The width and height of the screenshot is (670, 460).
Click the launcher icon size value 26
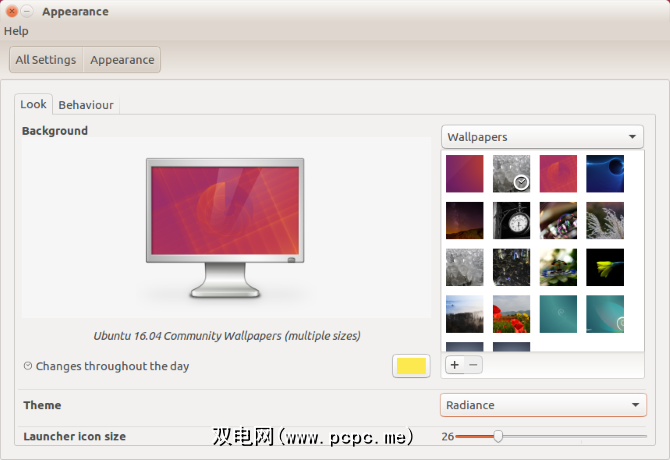(447, 436)
